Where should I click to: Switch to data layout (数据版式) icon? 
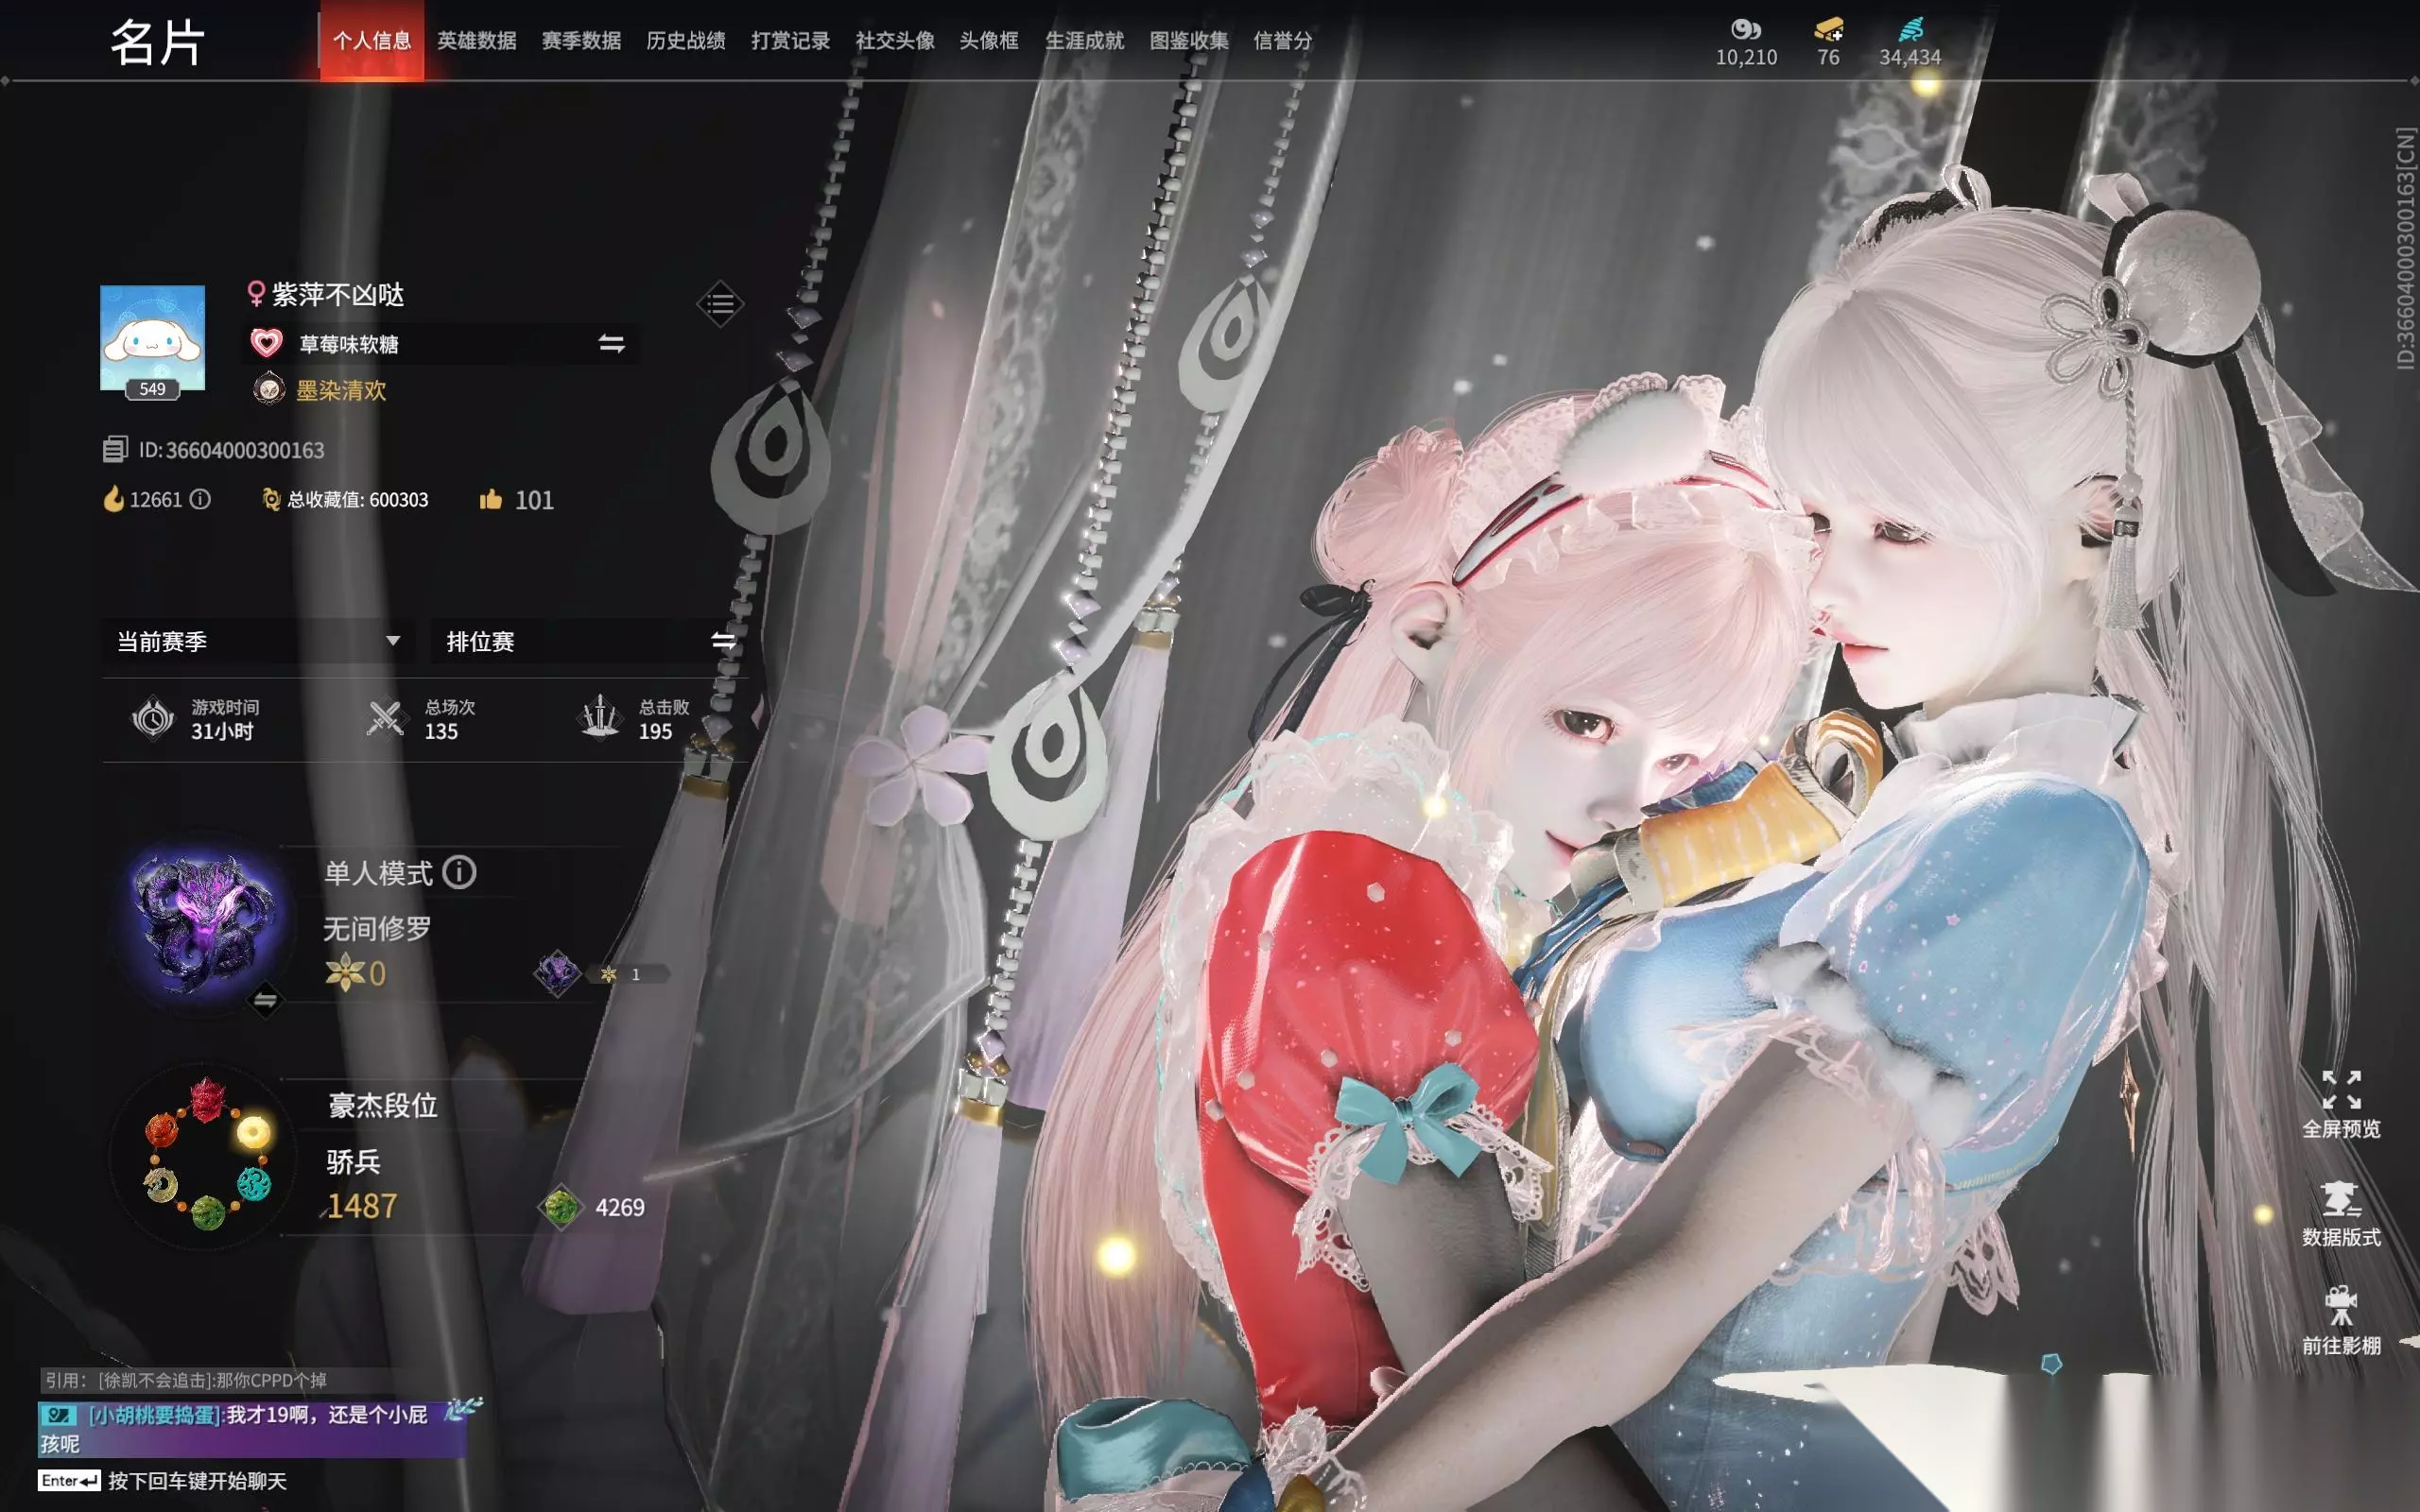(x=2341, y=1198)
